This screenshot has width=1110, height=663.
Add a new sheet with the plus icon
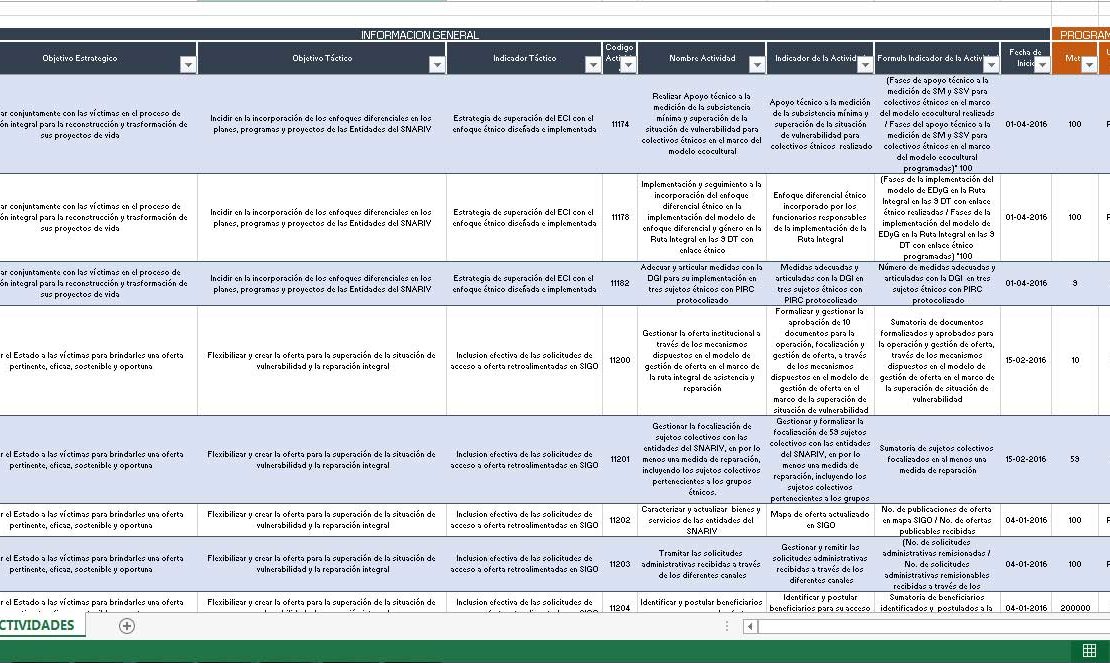(127, 625)
